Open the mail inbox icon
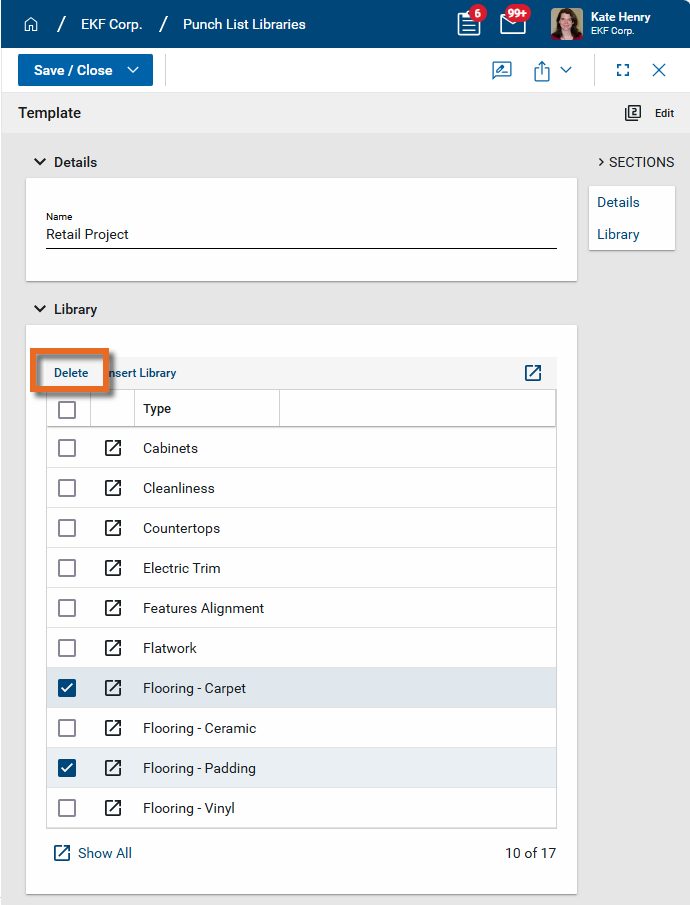This screenshot has height=905, width=690. (x=513, y=24)
